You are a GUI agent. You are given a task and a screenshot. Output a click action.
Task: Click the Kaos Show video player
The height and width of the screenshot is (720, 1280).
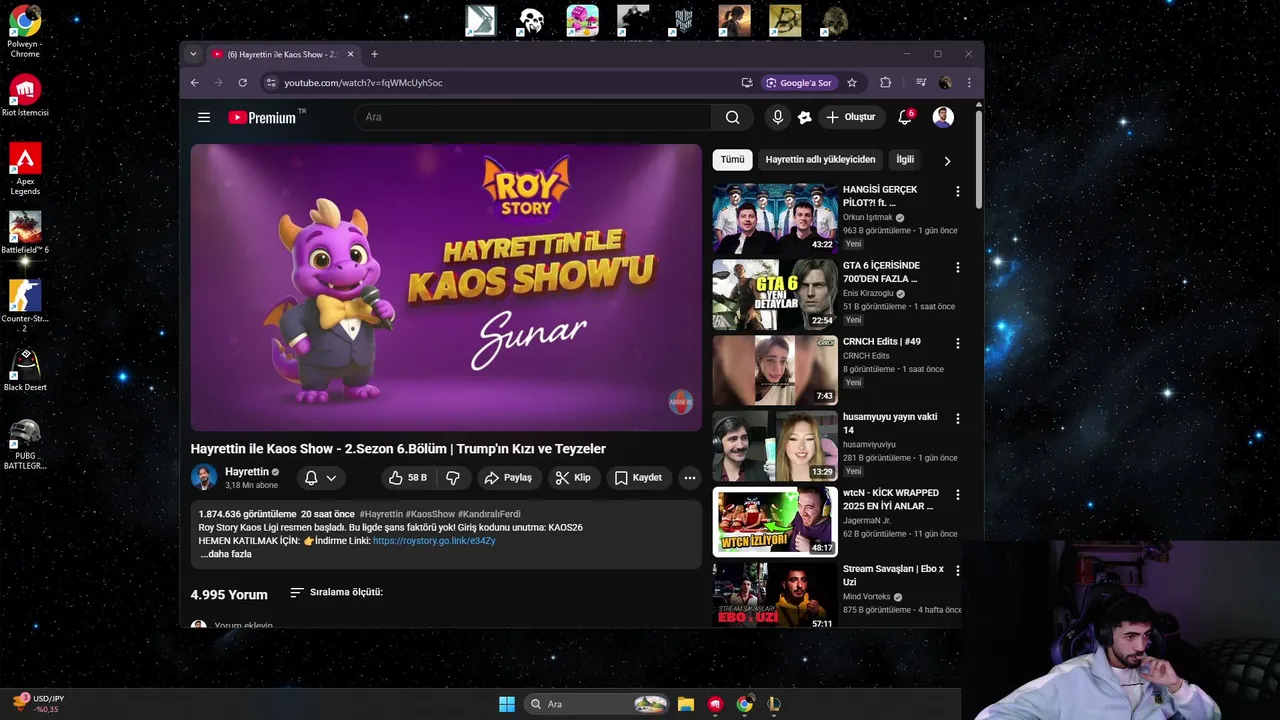click(x=446, y=288)
